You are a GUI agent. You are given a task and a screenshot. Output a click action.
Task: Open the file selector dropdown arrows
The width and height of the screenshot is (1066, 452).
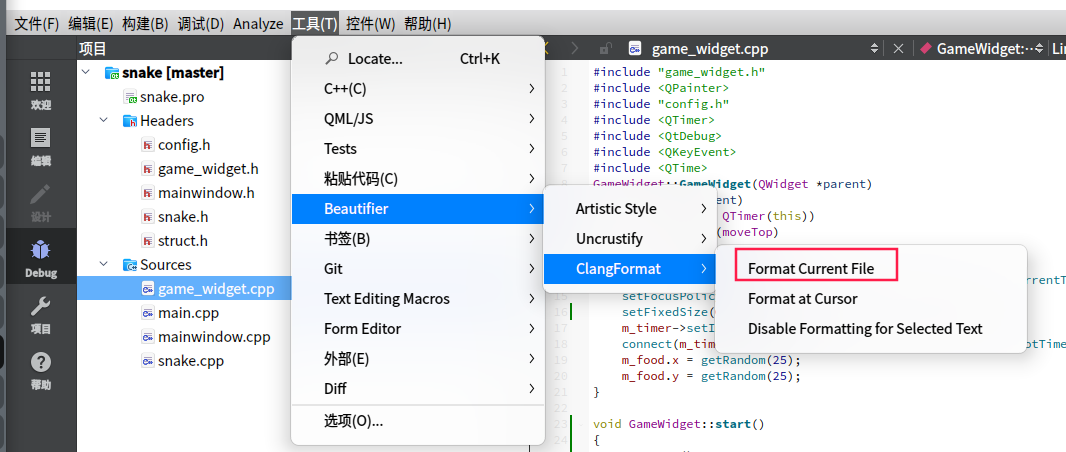tap(874, 49)
